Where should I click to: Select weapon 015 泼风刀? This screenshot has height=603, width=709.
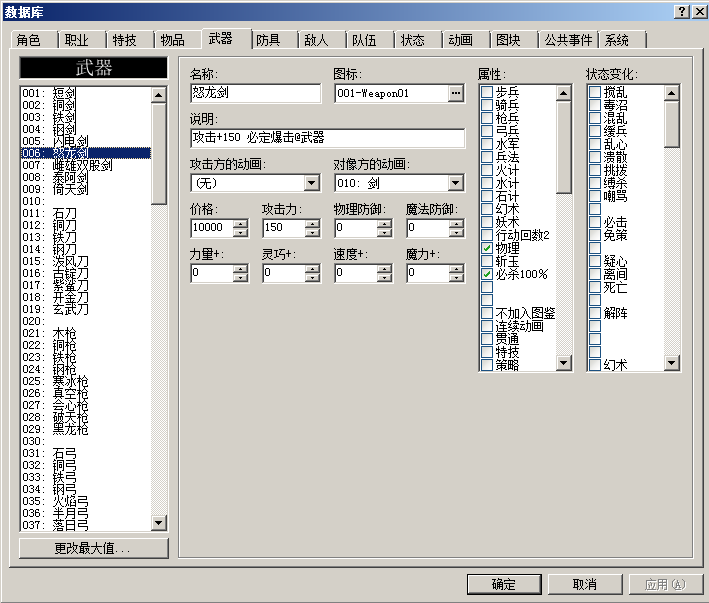86,261
